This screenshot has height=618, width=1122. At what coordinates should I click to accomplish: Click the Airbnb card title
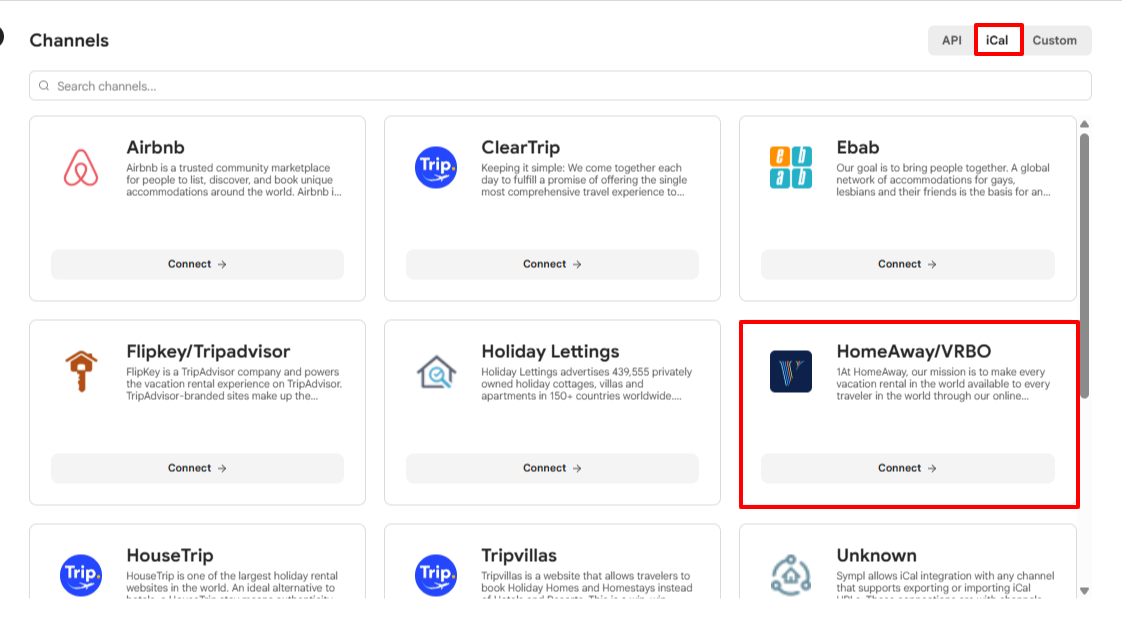[155, 147]
